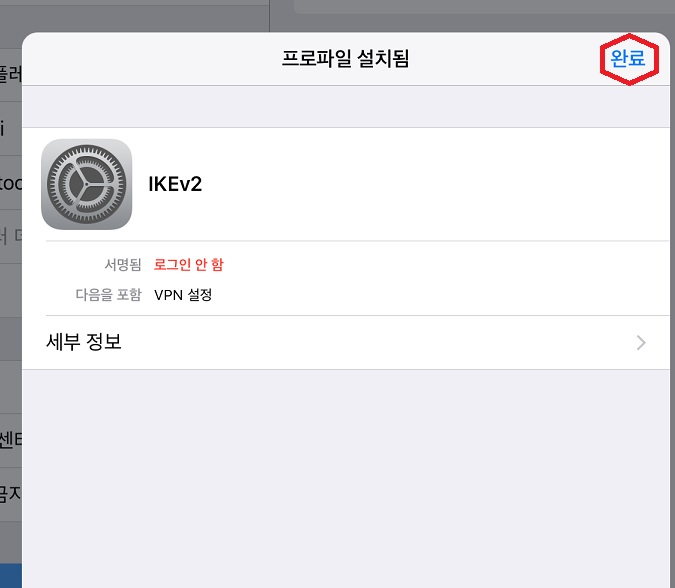
Task: Click the empty gray area below 세부 정보
Action: tap(346, 478)
